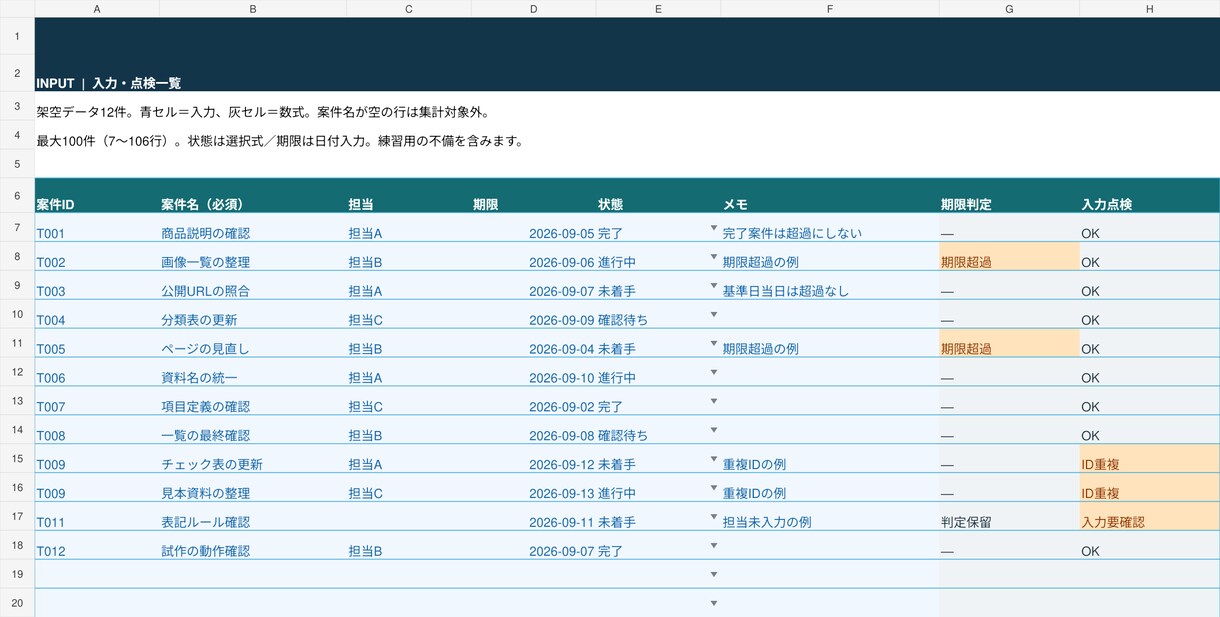Screen dimensions: 1220x617
Task: Select row 19 header number
Action: coord(17,574)
